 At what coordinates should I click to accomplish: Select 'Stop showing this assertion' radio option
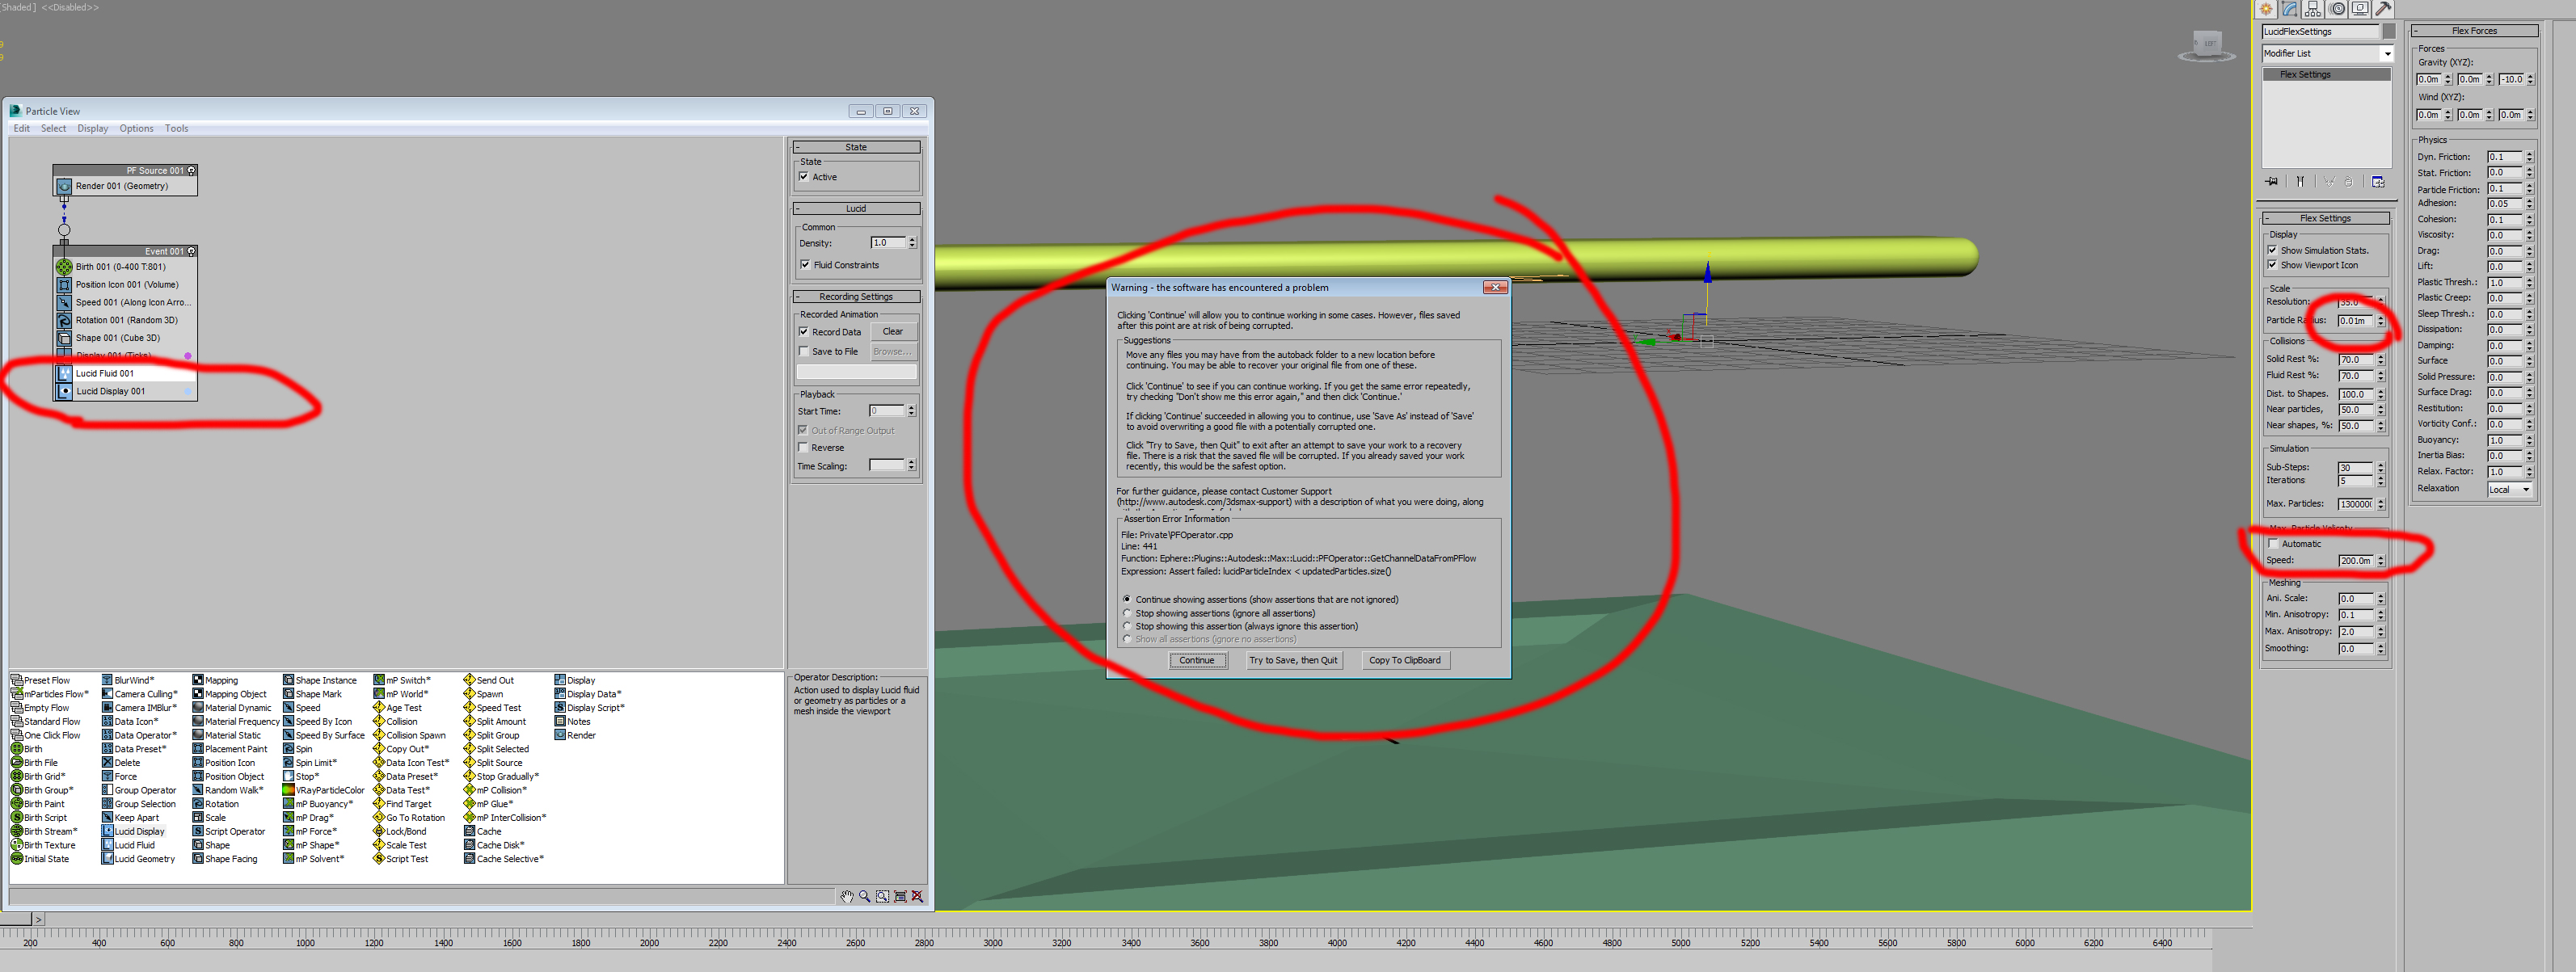pyautogui.click(x=1128, y=626)
